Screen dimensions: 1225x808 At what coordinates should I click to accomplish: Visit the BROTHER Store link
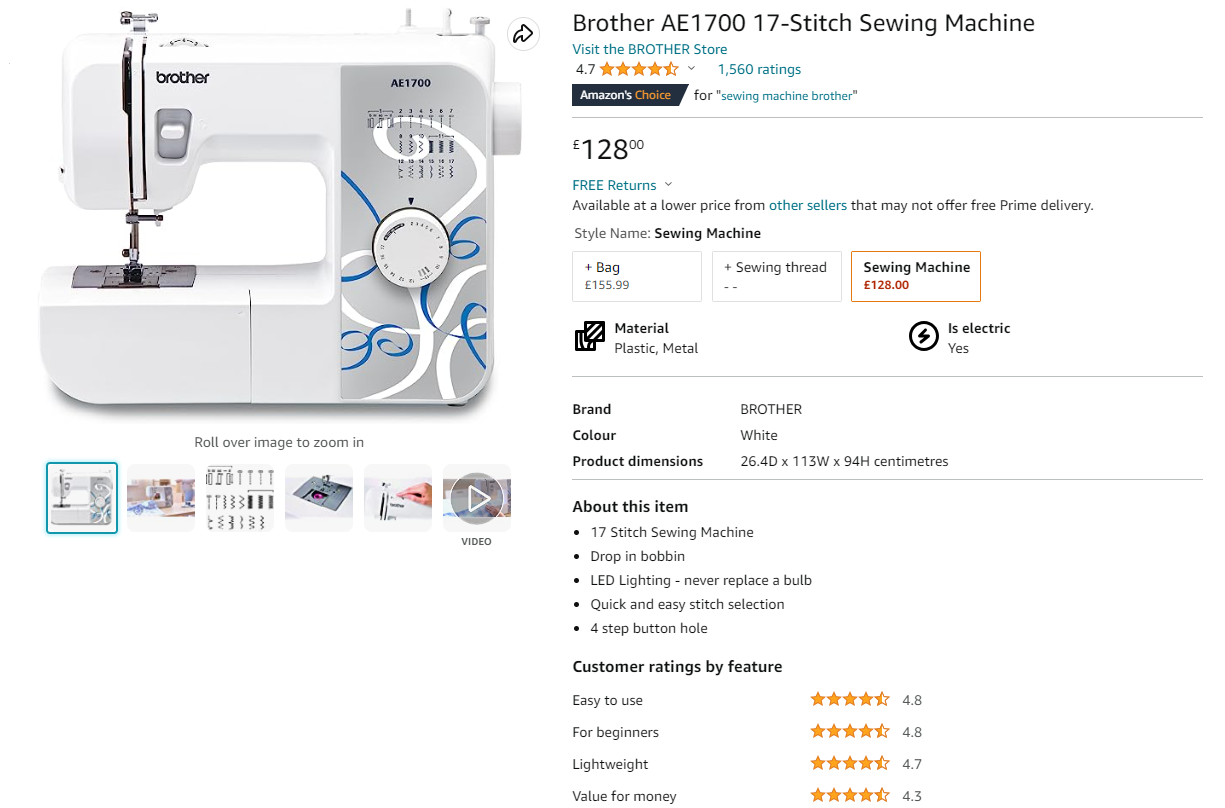(x=650, y=49)
